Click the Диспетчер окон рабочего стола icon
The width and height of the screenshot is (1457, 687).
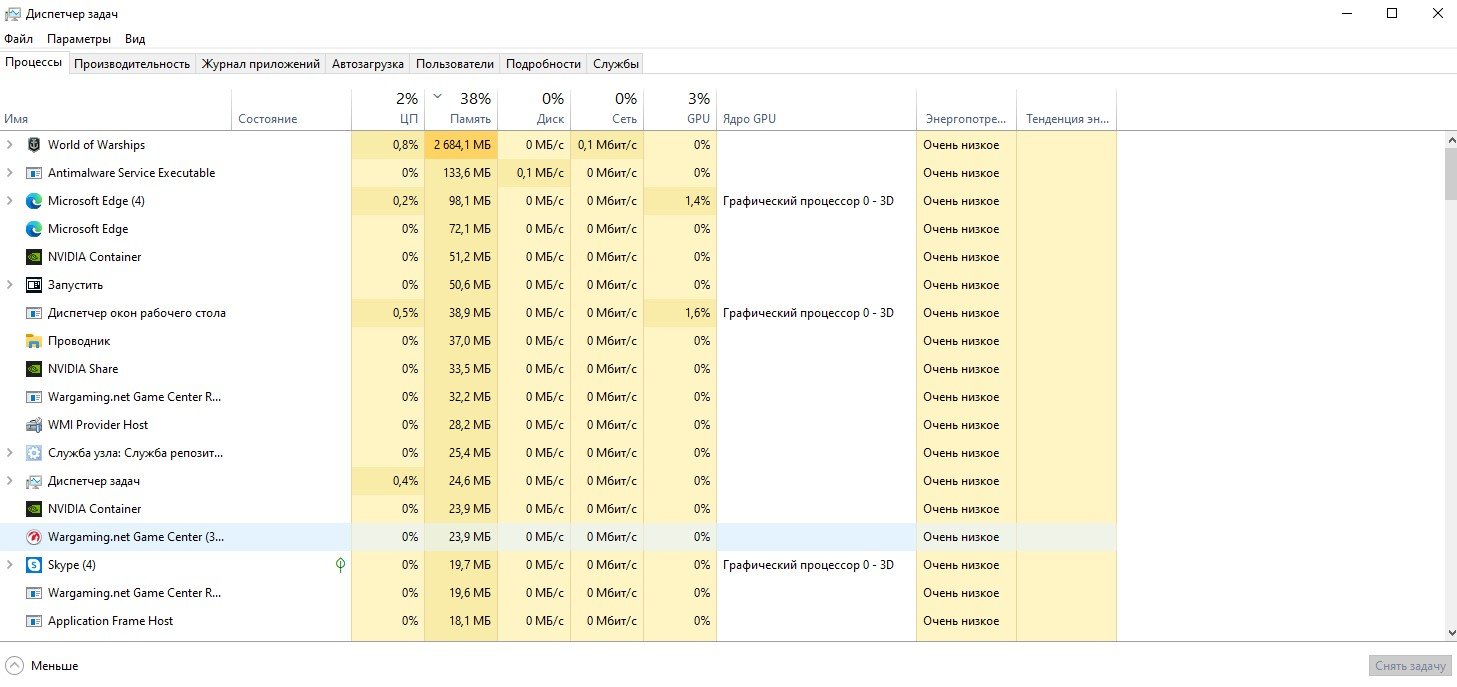point(33,313)
